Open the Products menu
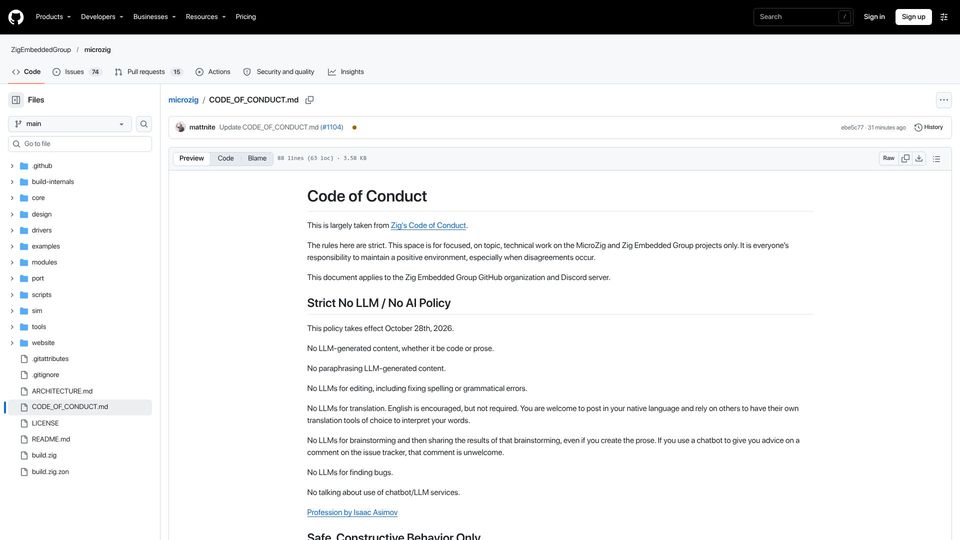Viewport: 960px width, 540px height. pyautogui.click(x=53, y=17)
